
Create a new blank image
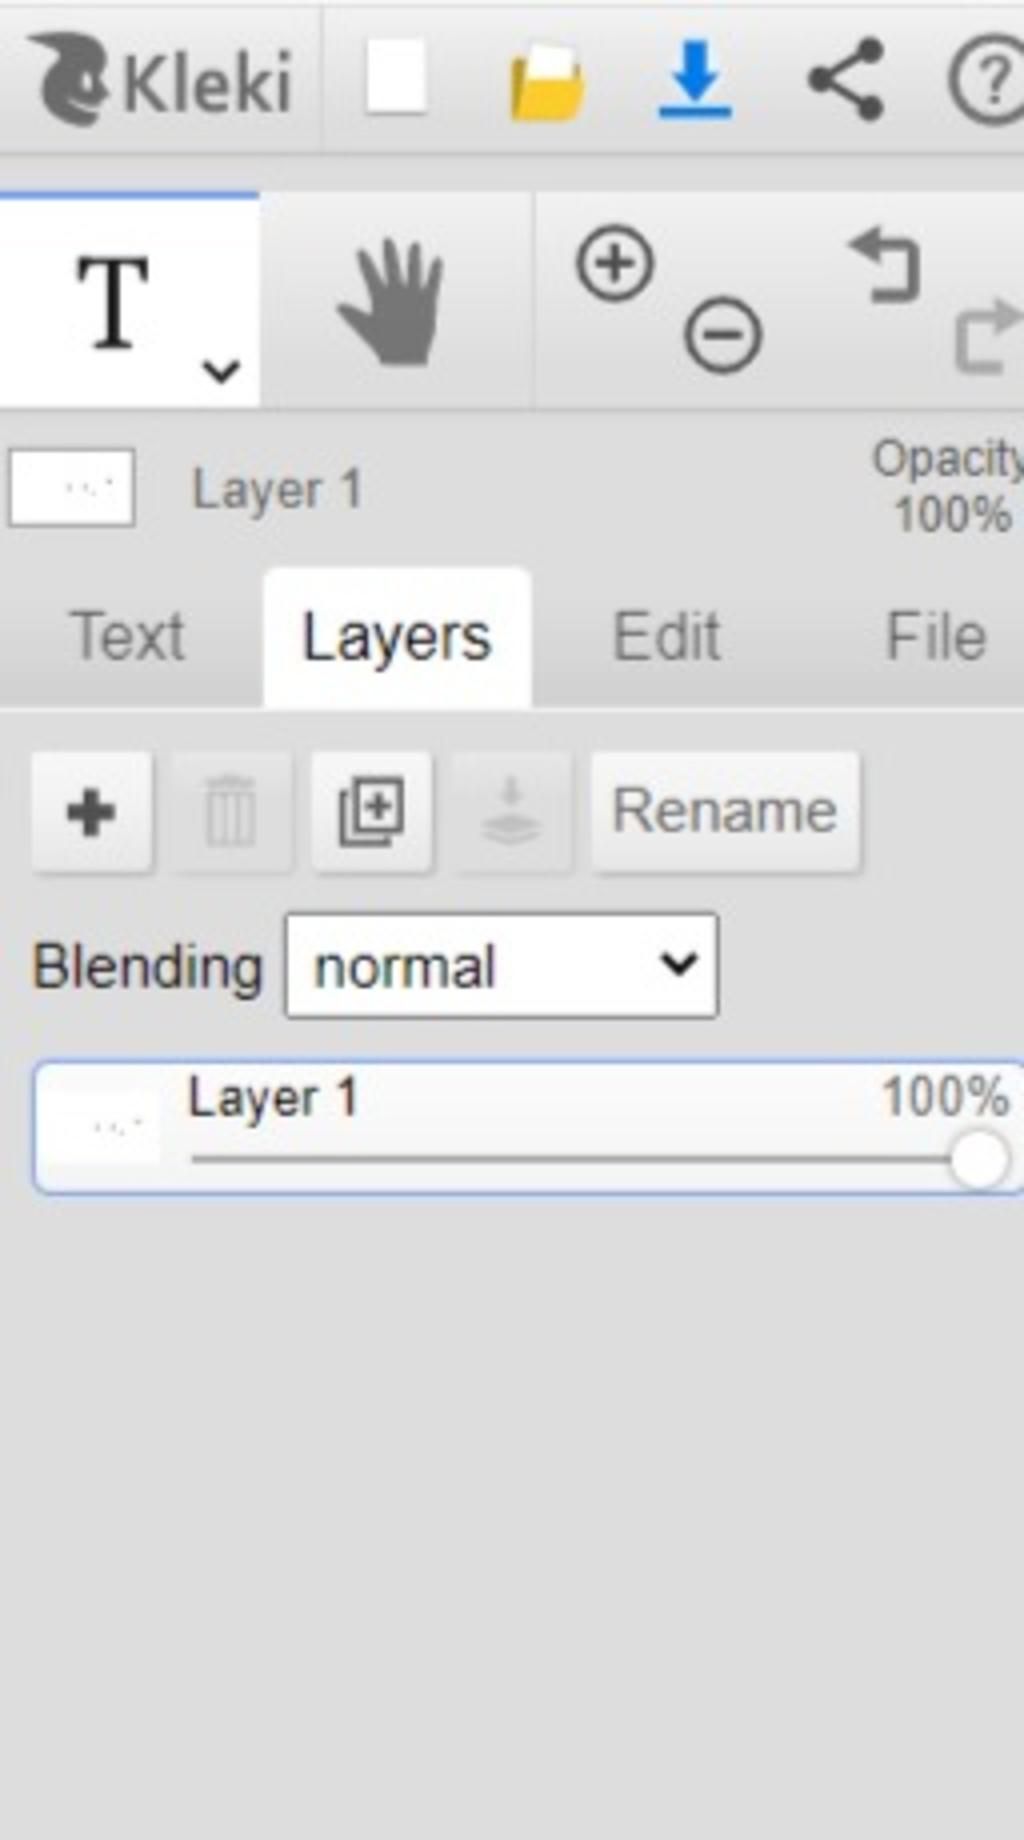[396, 77]
